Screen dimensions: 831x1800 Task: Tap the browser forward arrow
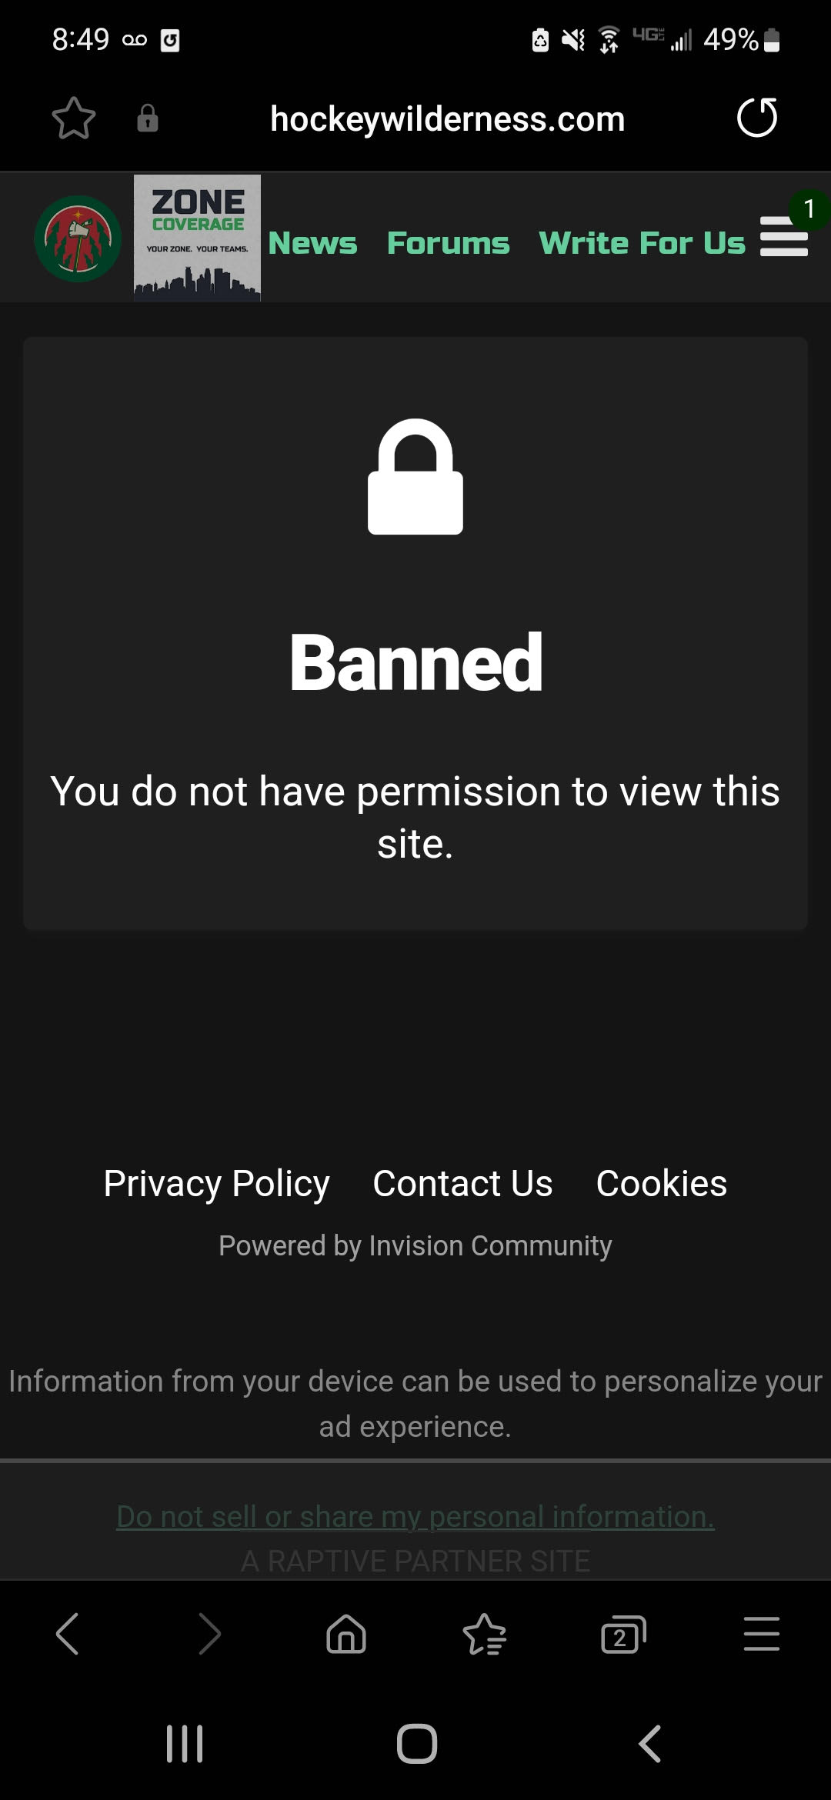pos(209,1634)
